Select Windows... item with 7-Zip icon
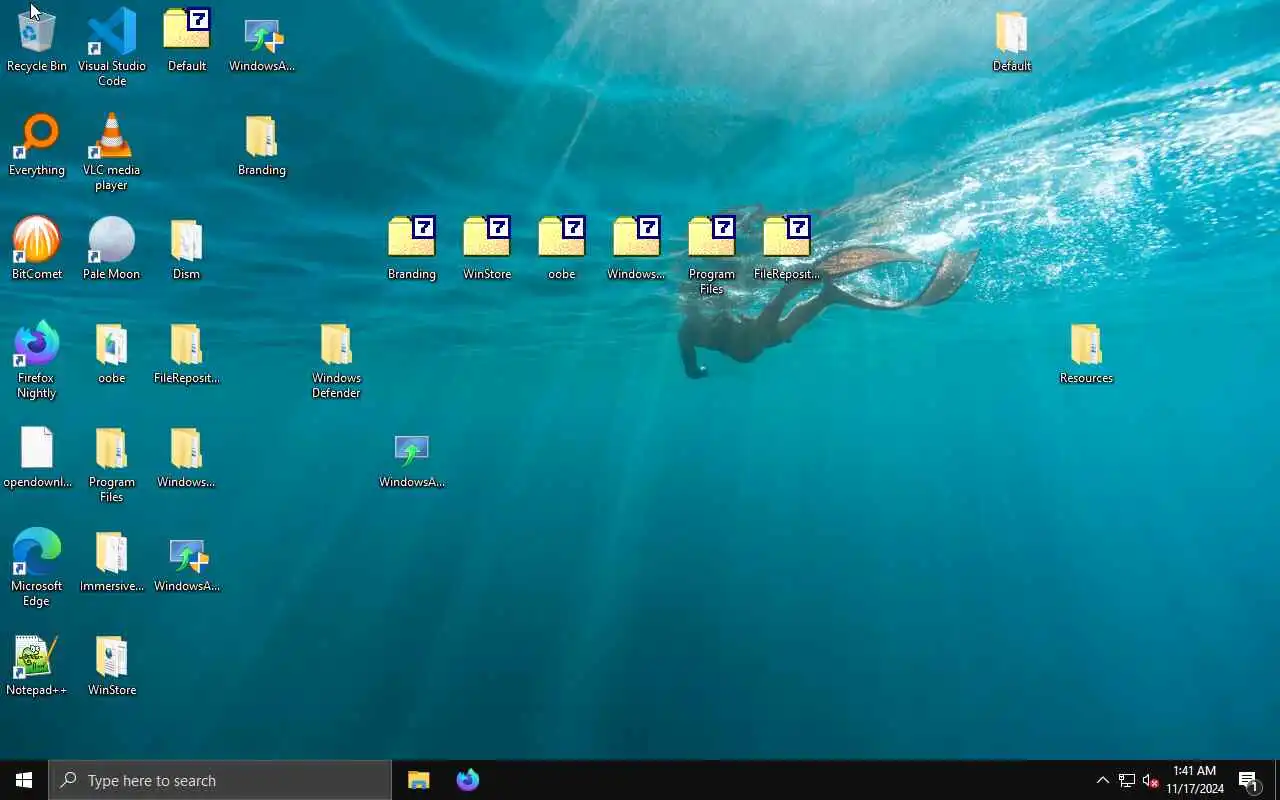1280x800 pixels. point(637,248)
